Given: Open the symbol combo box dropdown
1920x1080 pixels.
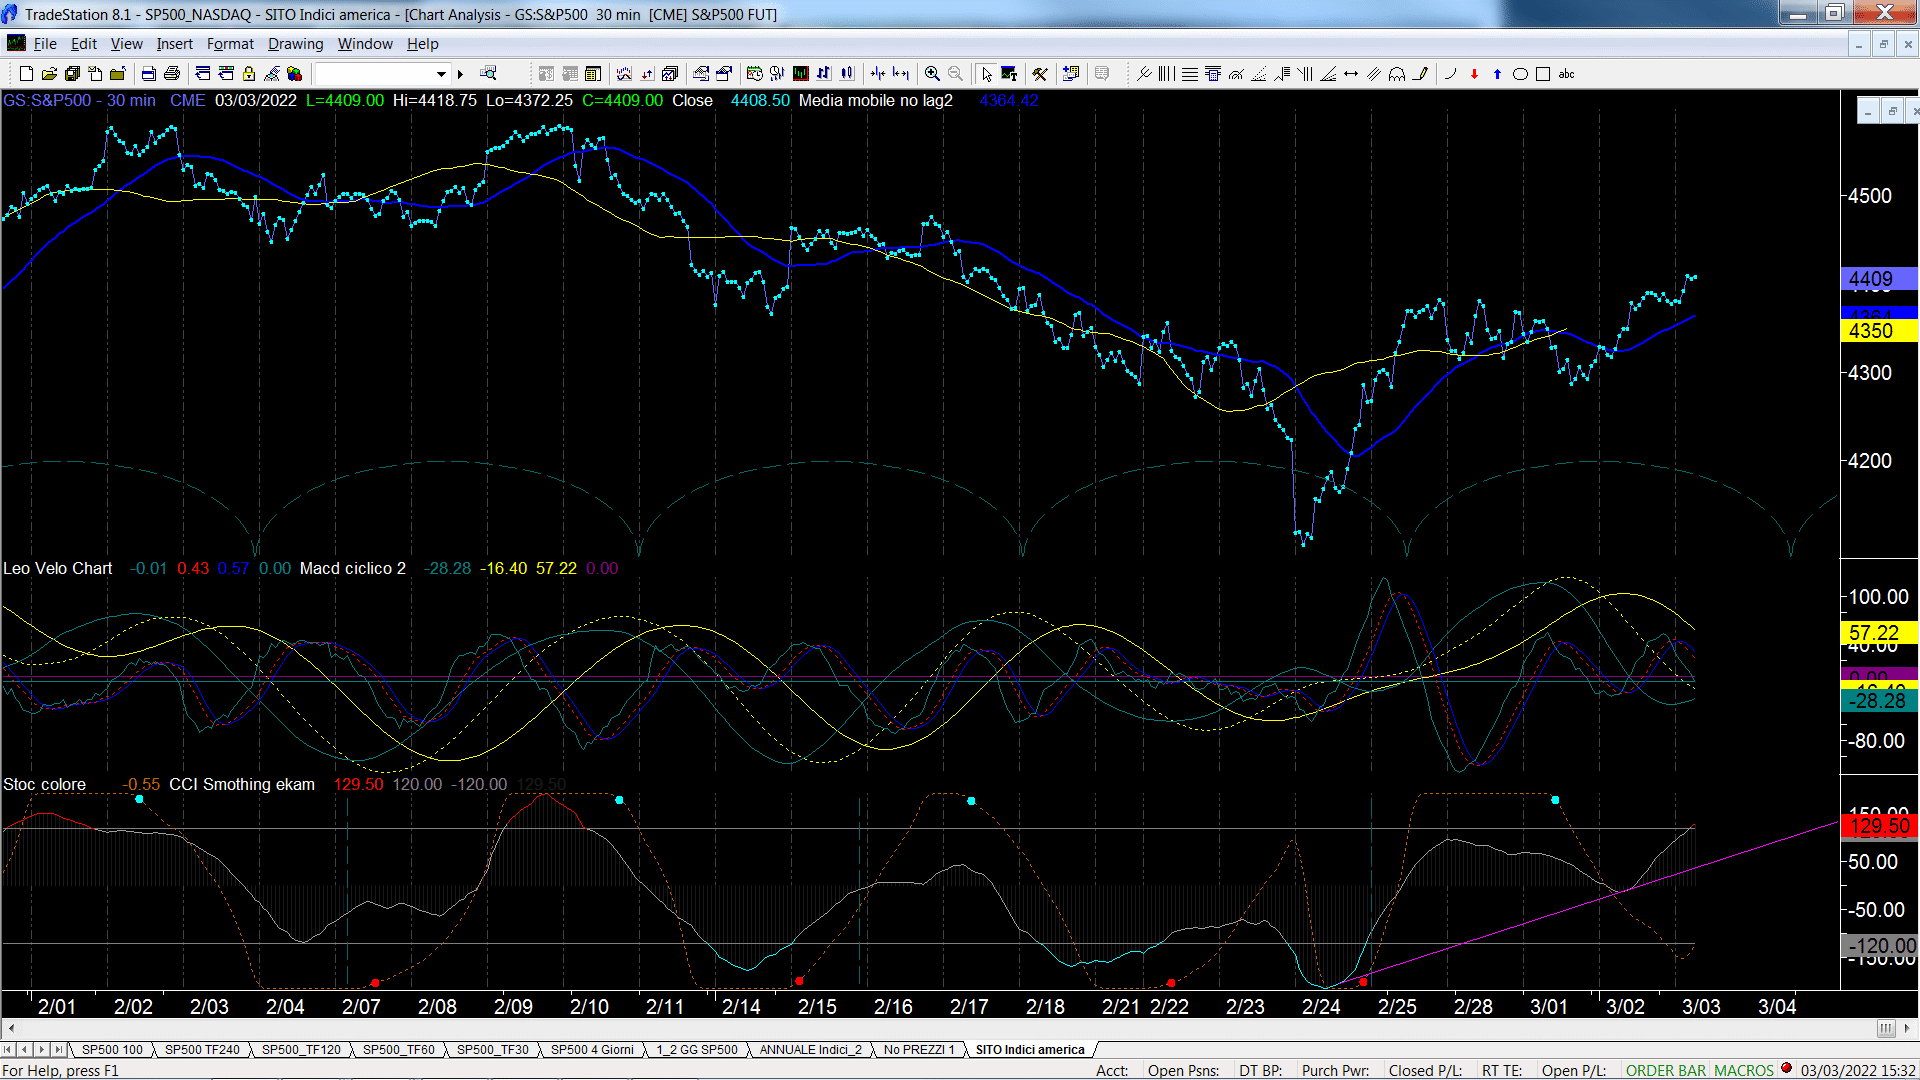Looking at the screenshot, I should (441, 74).
